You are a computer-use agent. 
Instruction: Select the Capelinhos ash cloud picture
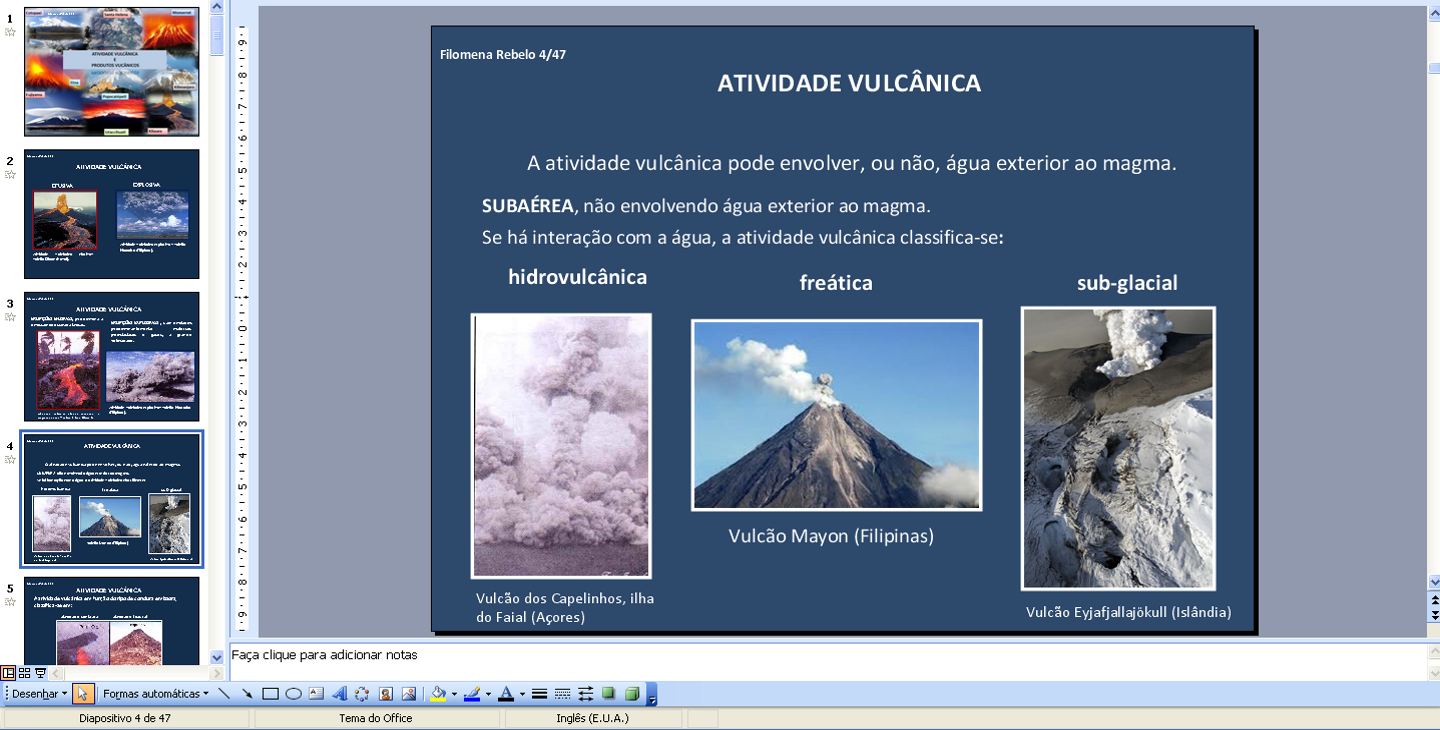tap(561, 446)
